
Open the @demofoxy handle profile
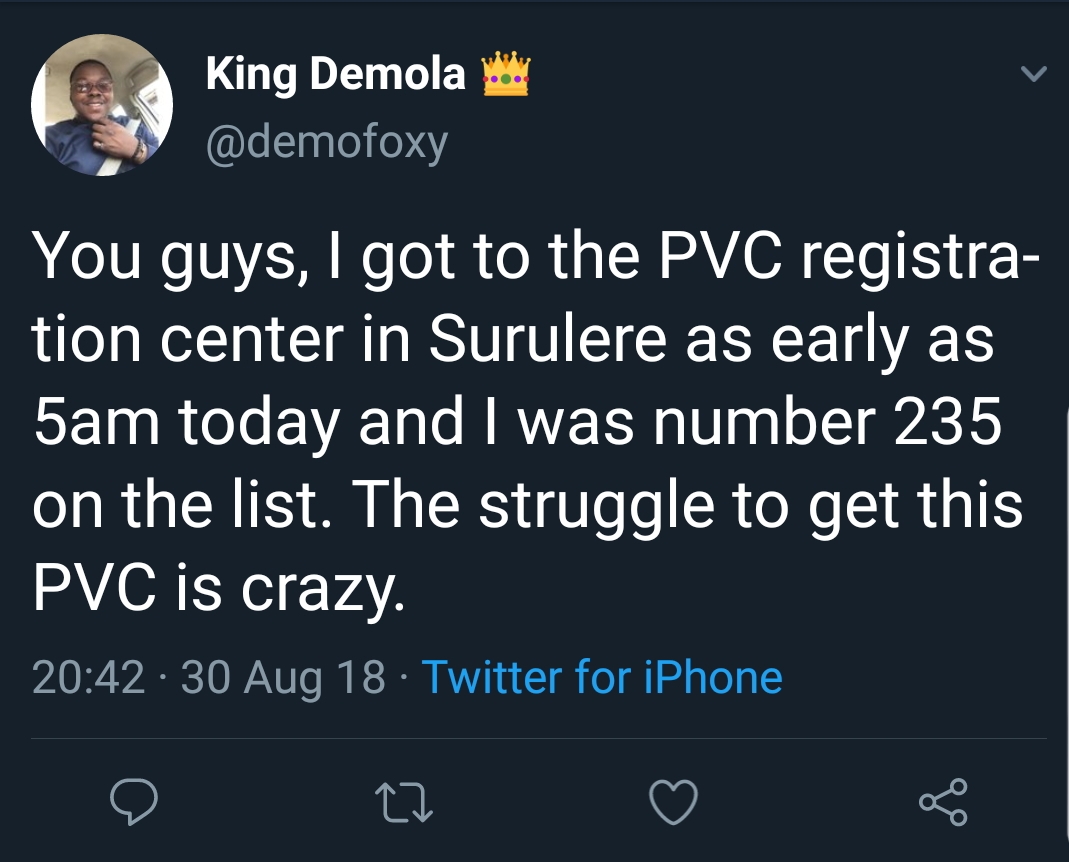click(x=326, y=142)
